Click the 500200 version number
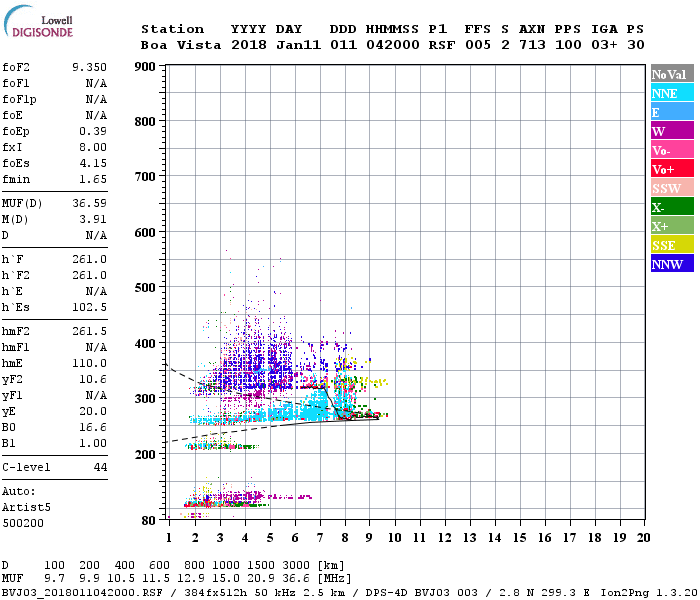 (23, 524)
